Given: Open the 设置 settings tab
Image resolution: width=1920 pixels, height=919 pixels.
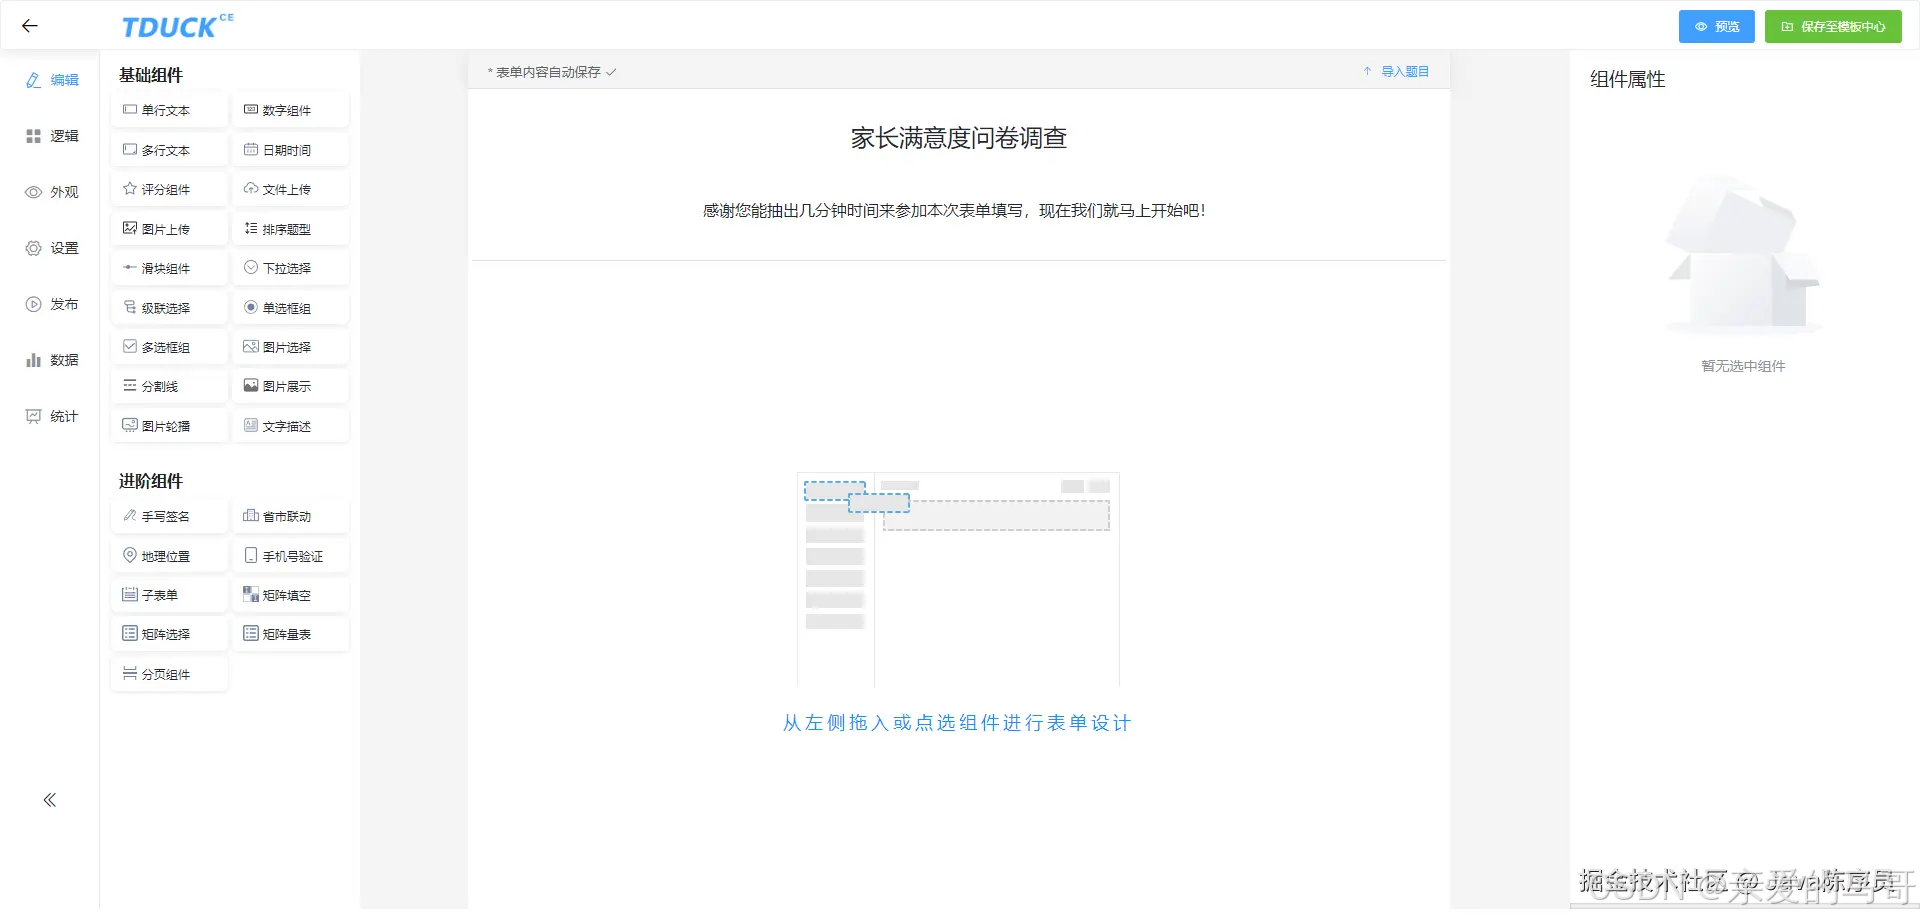Looking at the screenshot, I should click(52, 248).
